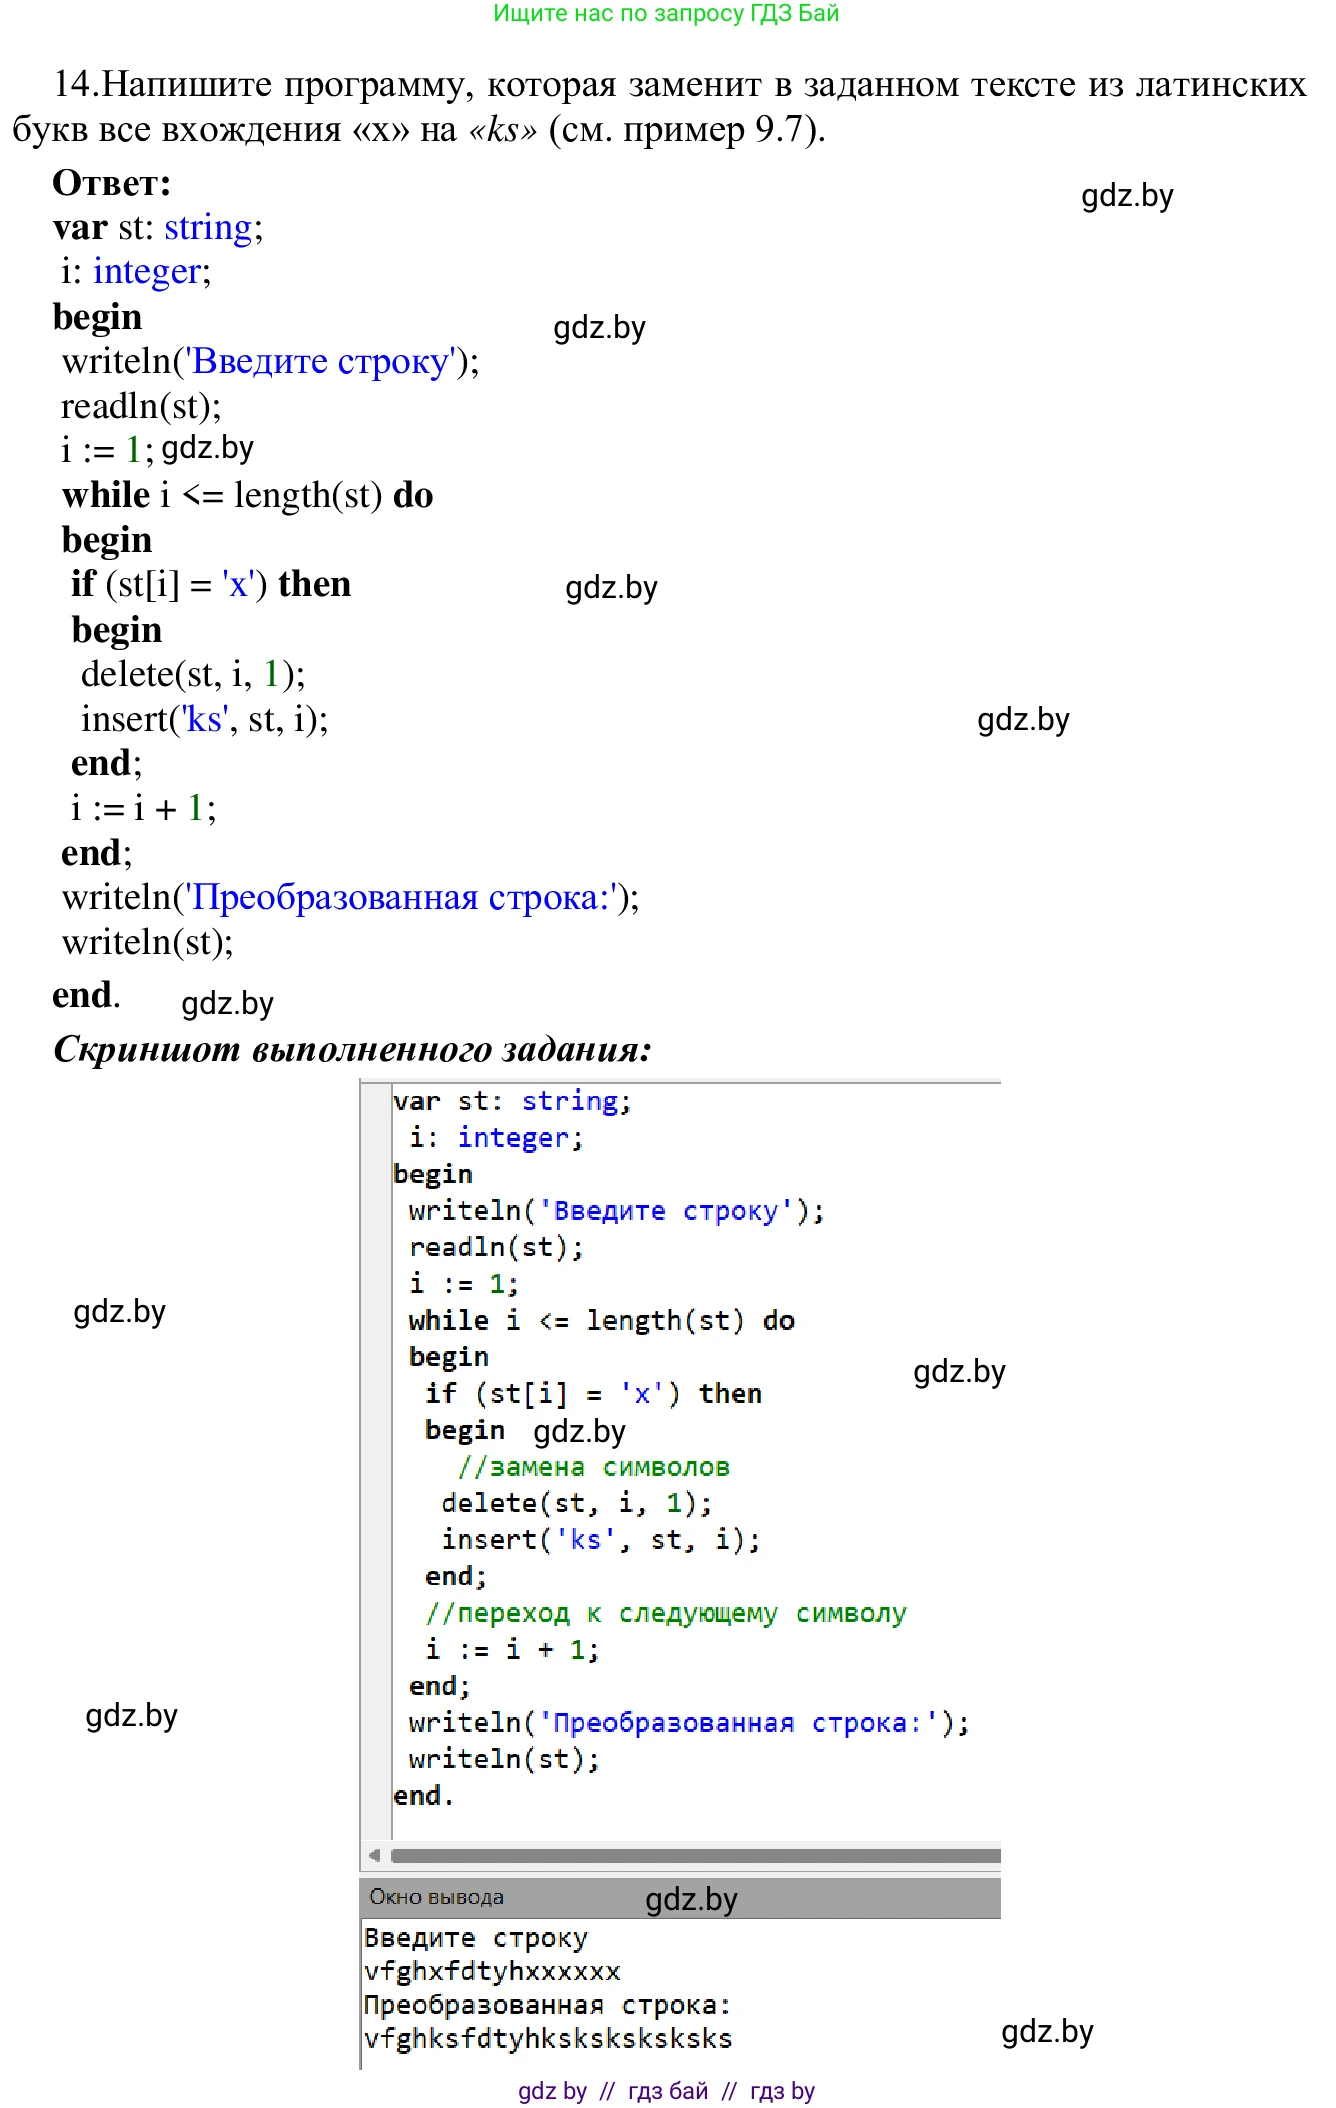Click the "//переход к следующему символу" comment line

click(665, 1613)
